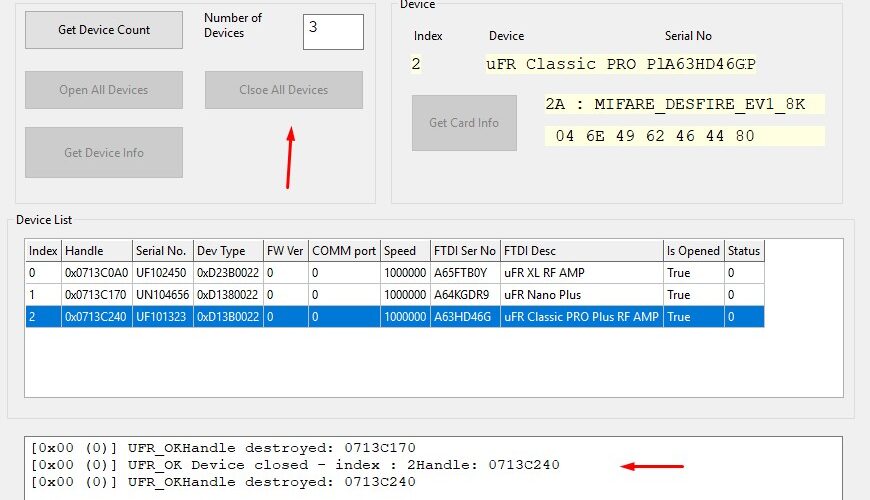The image size is (870, 500).
Task: Click speed 1000000 in UF102450 row
Action: [405, 273]
